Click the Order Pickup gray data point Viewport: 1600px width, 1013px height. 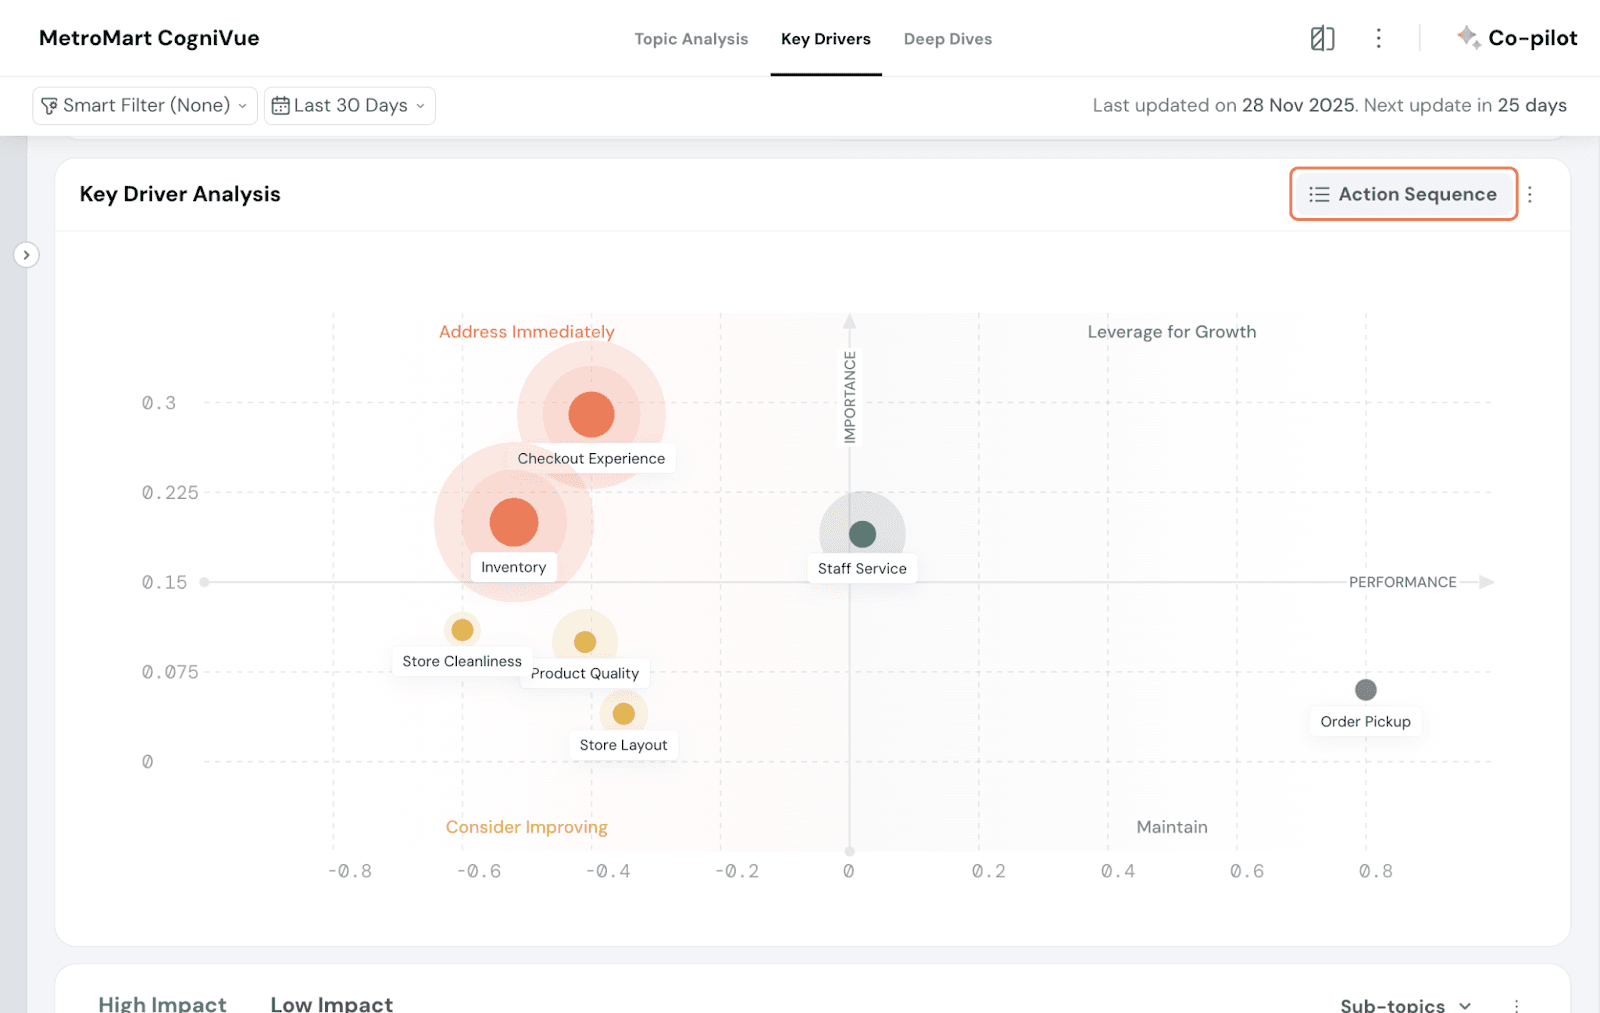point(1365,690)
